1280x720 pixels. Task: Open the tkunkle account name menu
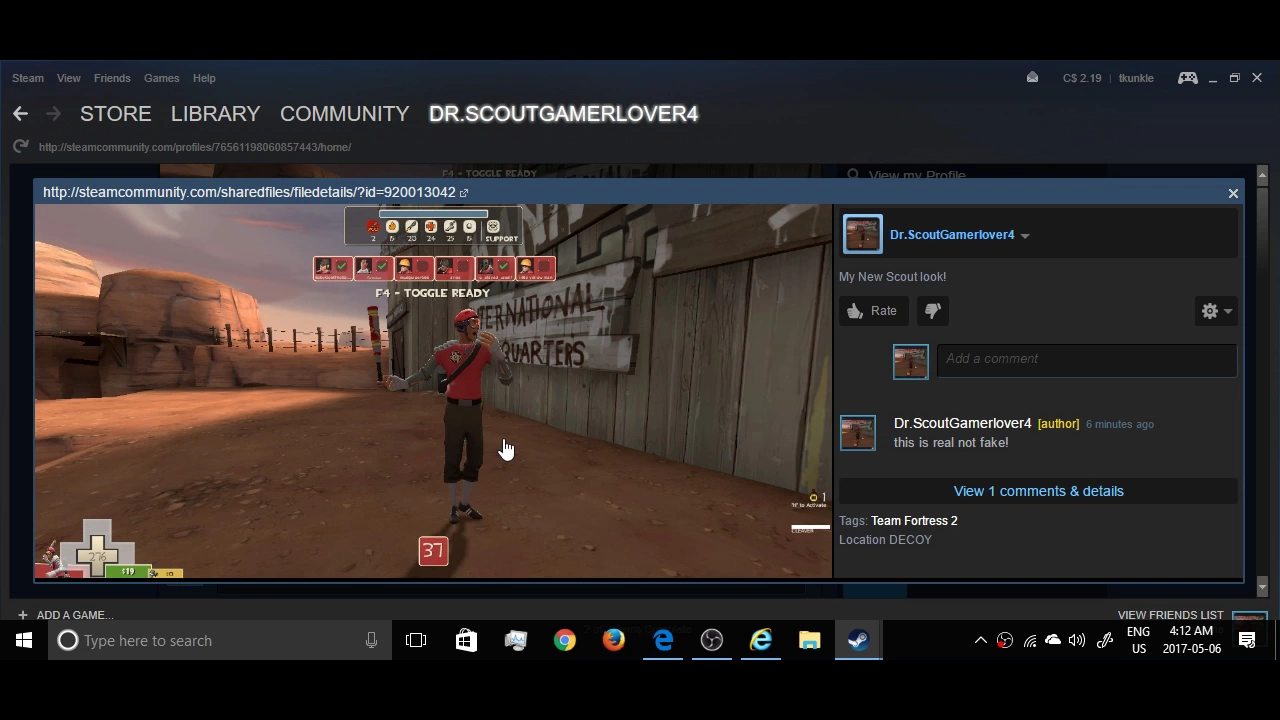[1136, 78]
